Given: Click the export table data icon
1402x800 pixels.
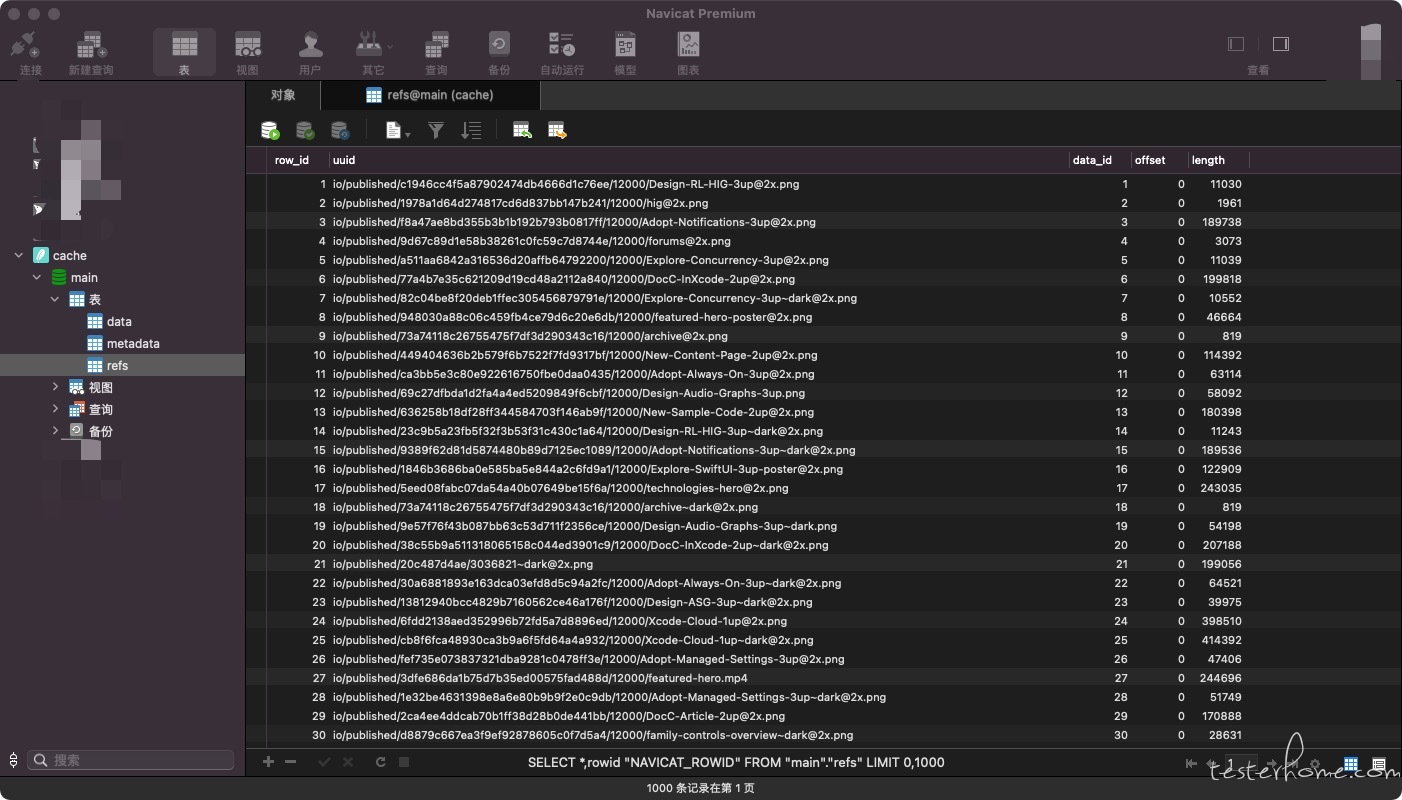Looking at the screenshot, I should [x=557, y=130].
